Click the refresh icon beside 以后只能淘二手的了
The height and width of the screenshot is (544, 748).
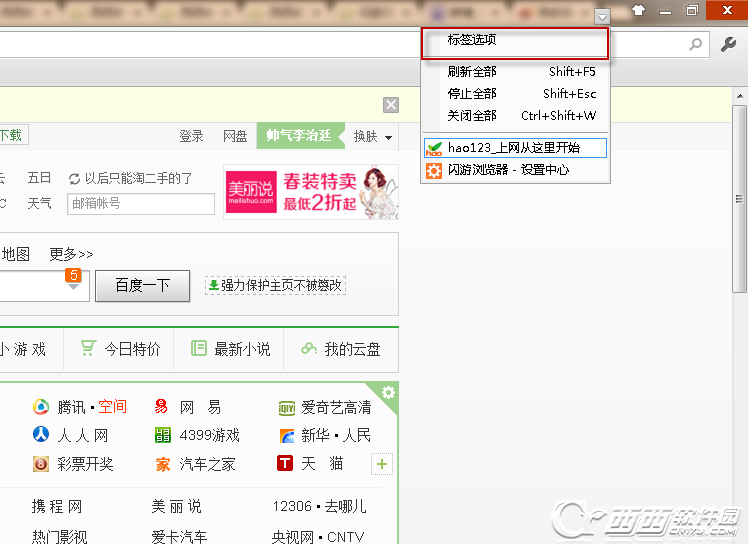tap(74, 179)
